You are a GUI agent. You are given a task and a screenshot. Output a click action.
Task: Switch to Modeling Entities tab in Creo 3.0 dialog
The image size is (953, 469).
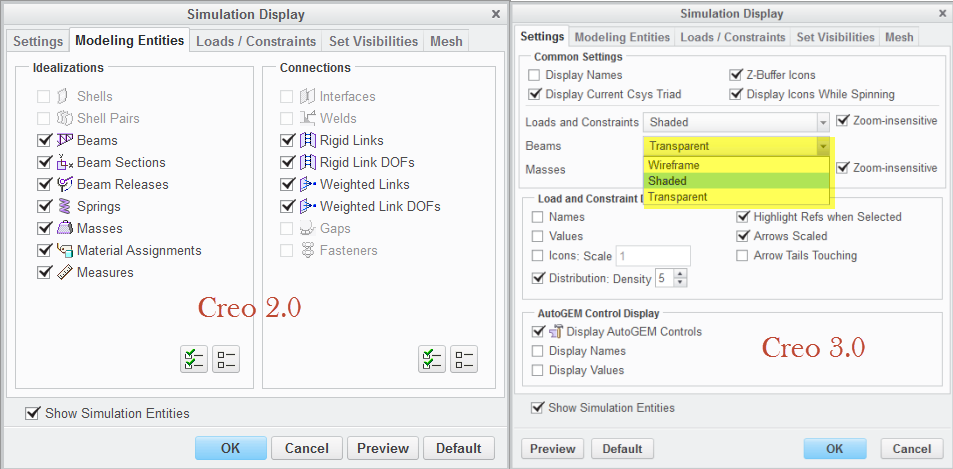point(622,37)
